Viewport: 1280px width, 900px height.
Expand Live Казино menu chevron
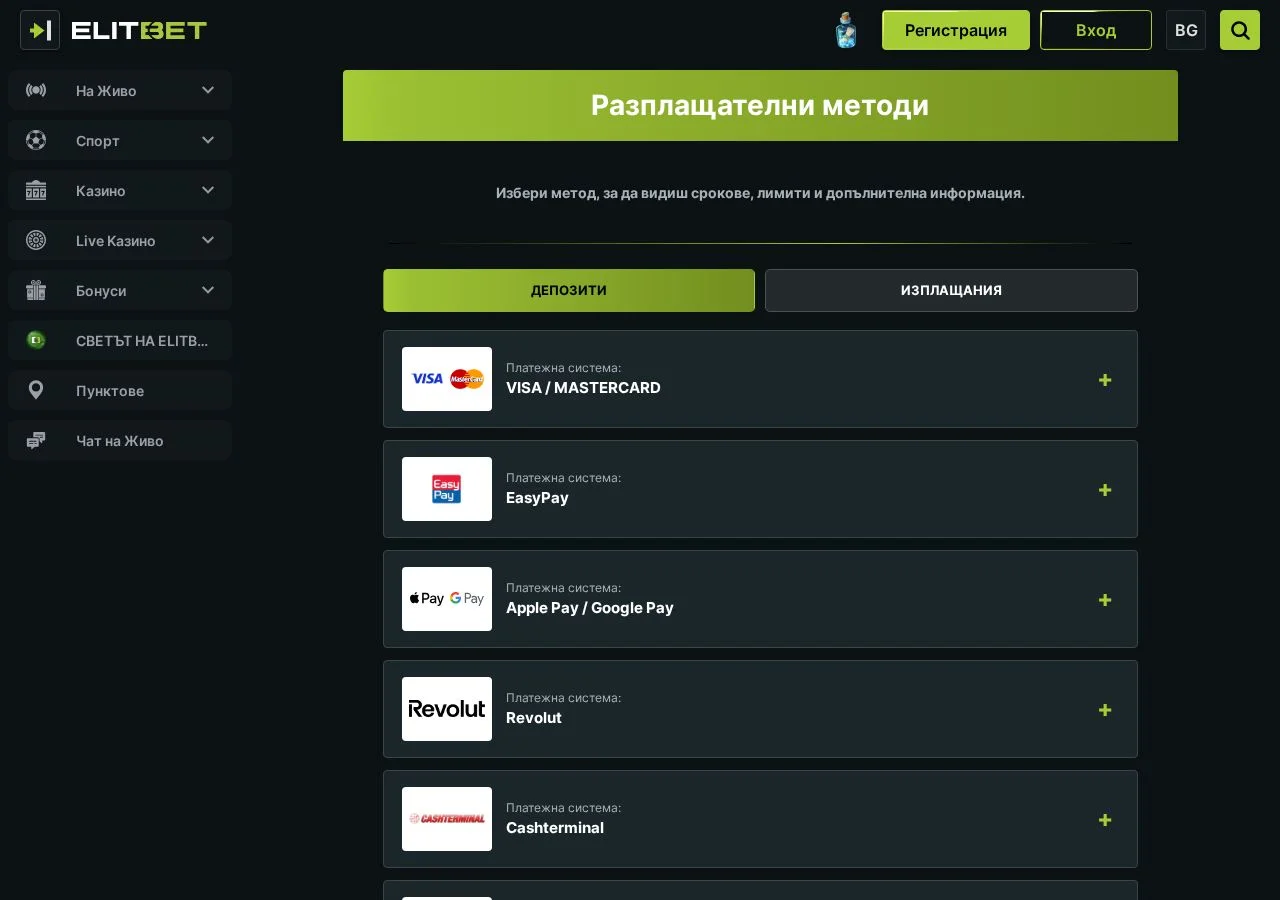[x=208, y=240]
